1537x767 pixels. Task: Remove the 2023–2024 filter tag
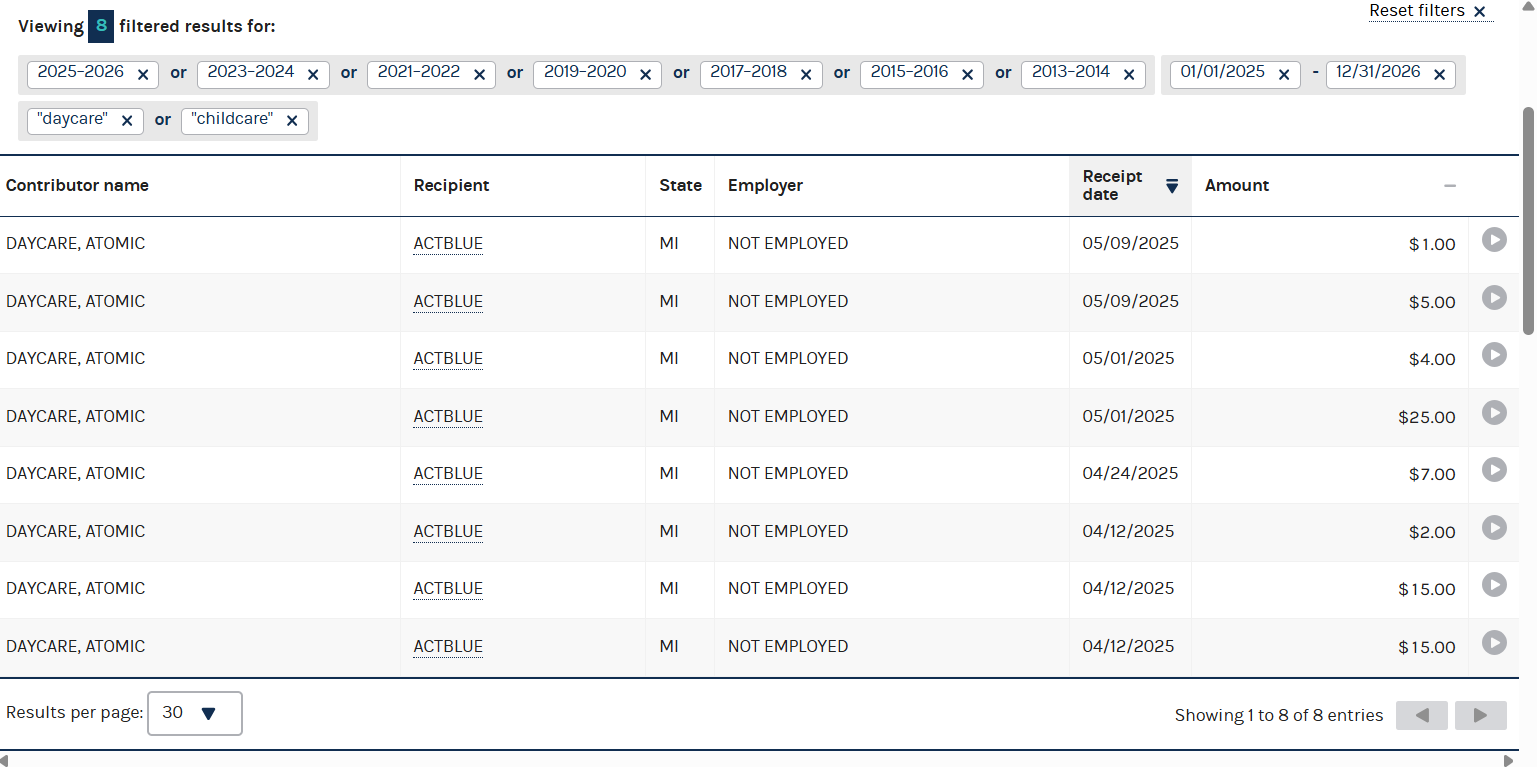[313, 75]
